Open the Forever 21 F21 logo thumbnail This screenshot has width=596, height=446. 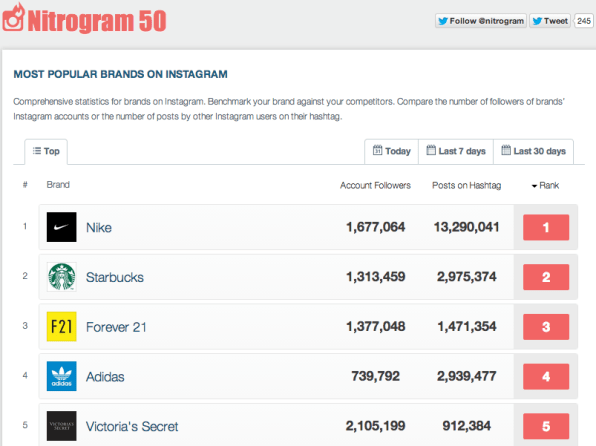click(62, 327)
